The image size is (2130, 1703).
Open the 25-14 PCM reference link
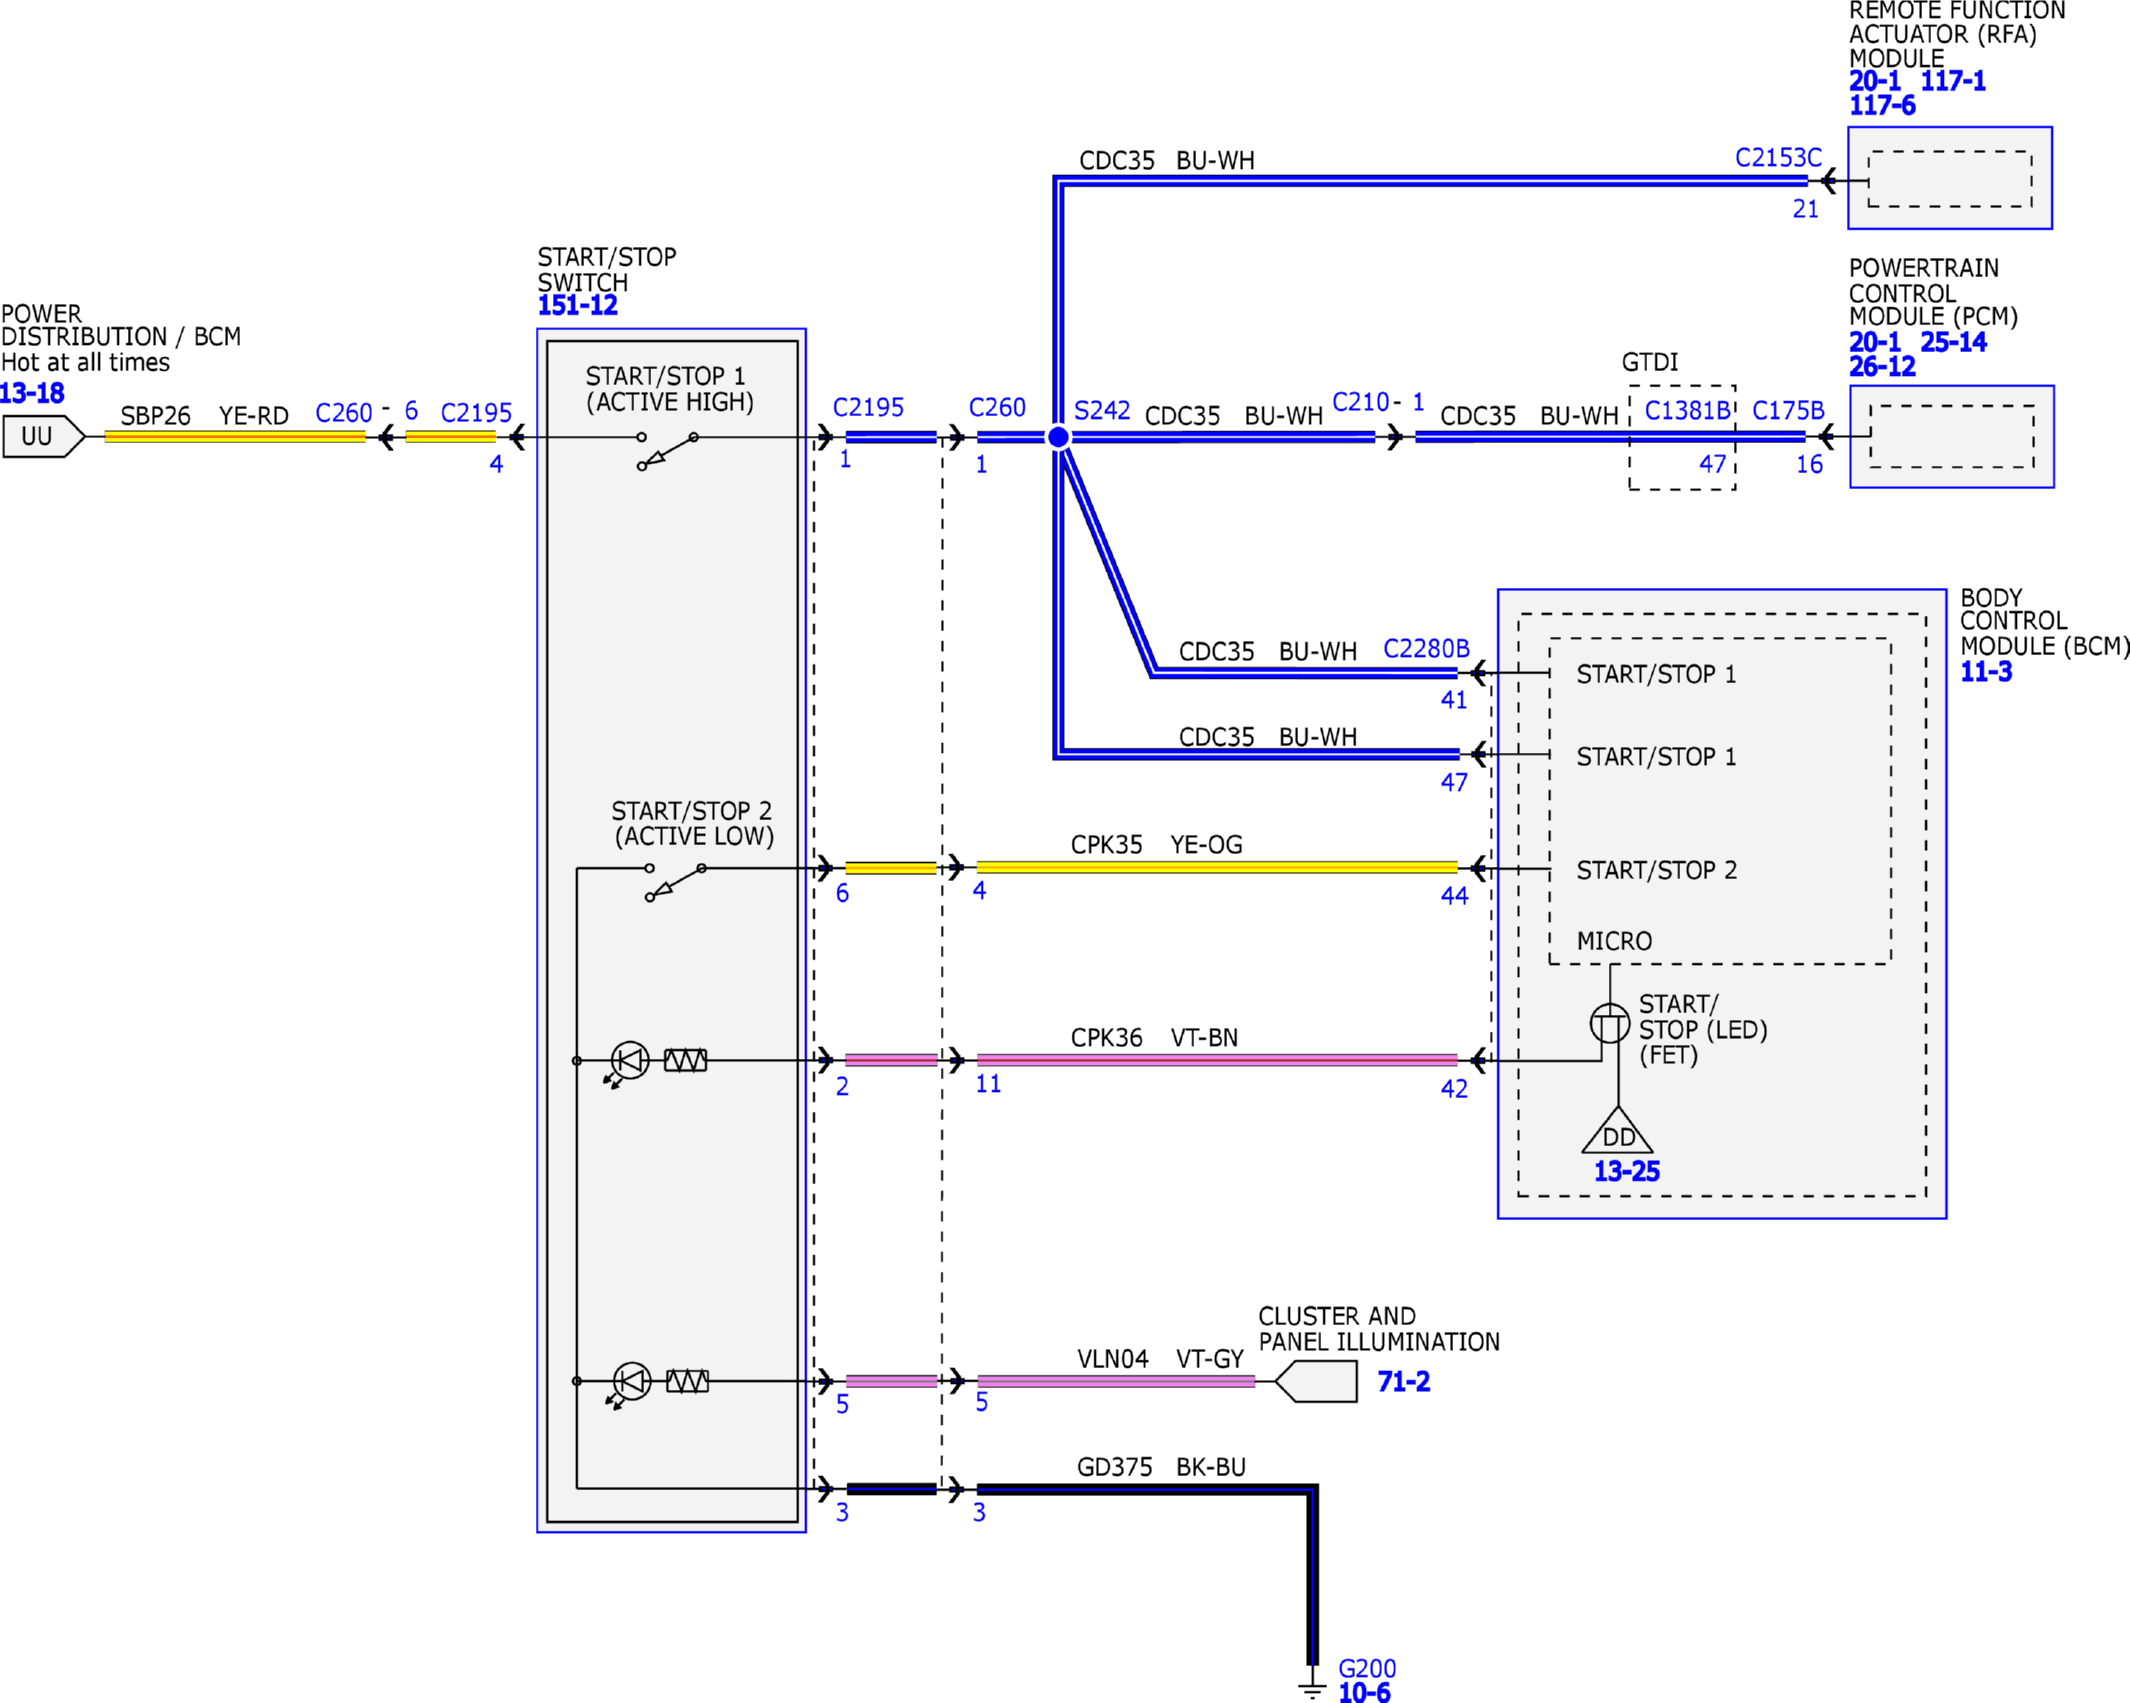click(1954, 342)
